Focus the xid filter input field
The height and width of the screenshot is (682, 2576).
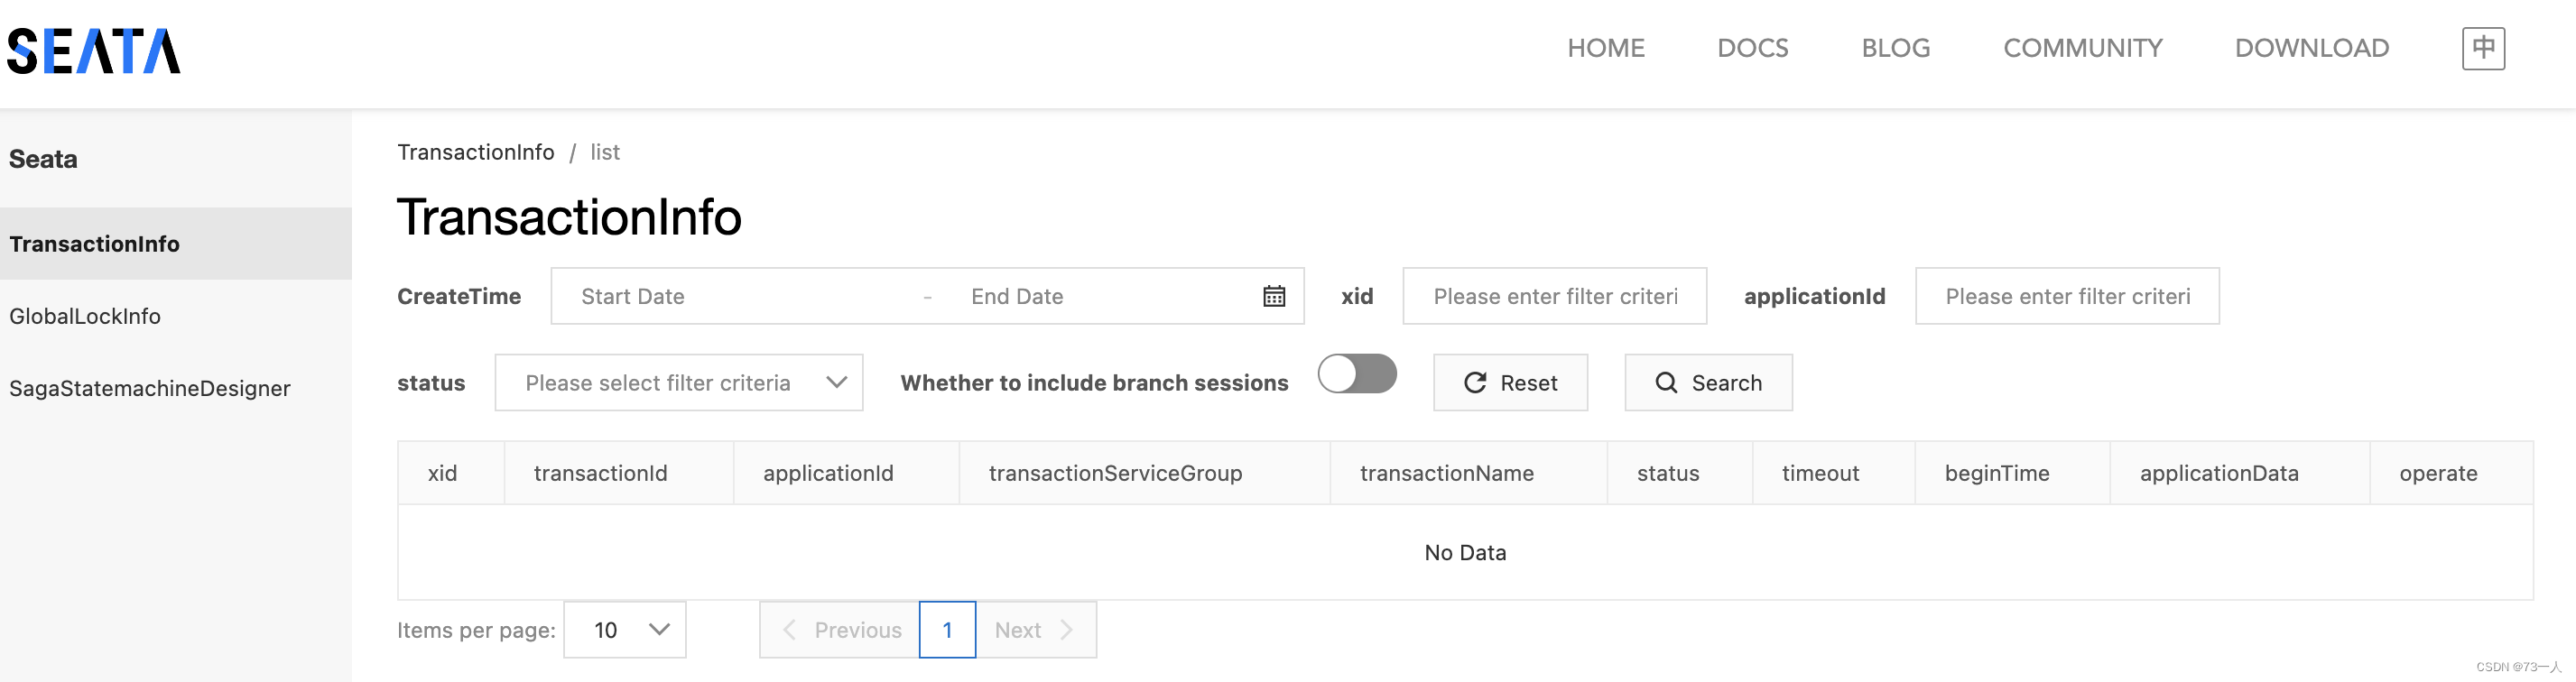(x=1555, y=296)
